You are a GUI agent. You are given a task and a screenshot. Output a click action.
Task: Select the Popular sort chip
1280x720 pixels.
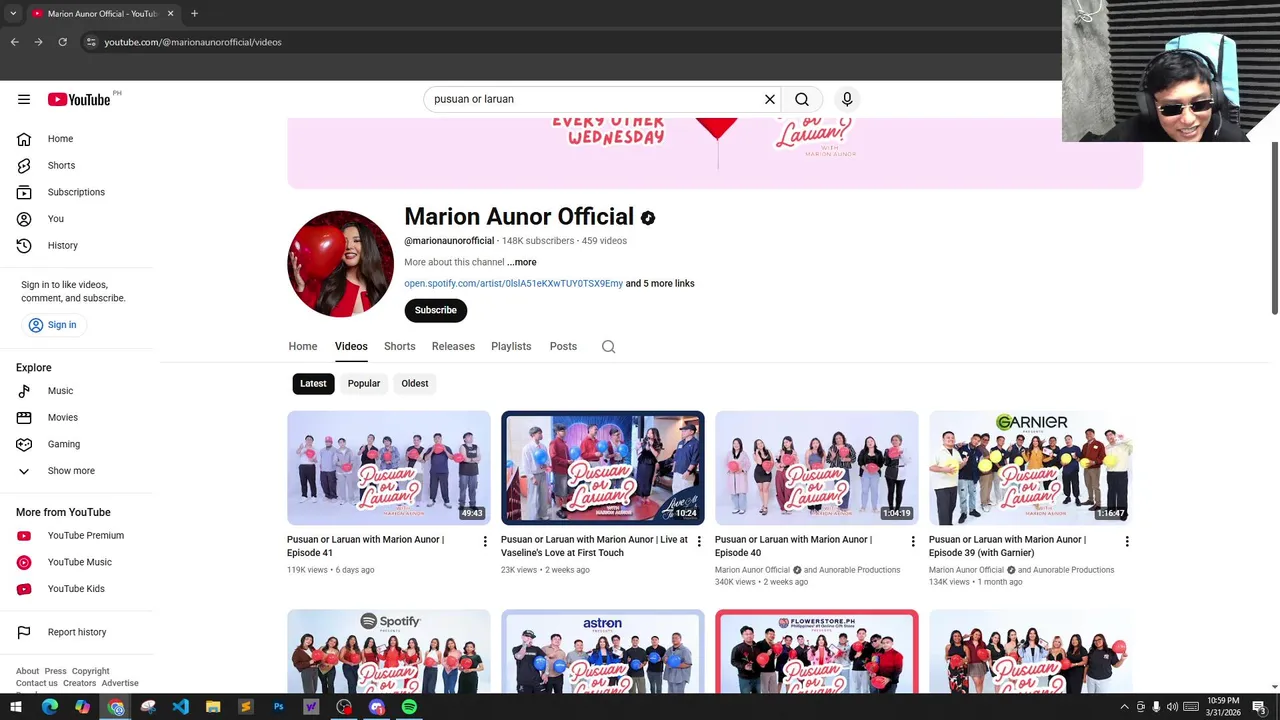tap(364, 383)
